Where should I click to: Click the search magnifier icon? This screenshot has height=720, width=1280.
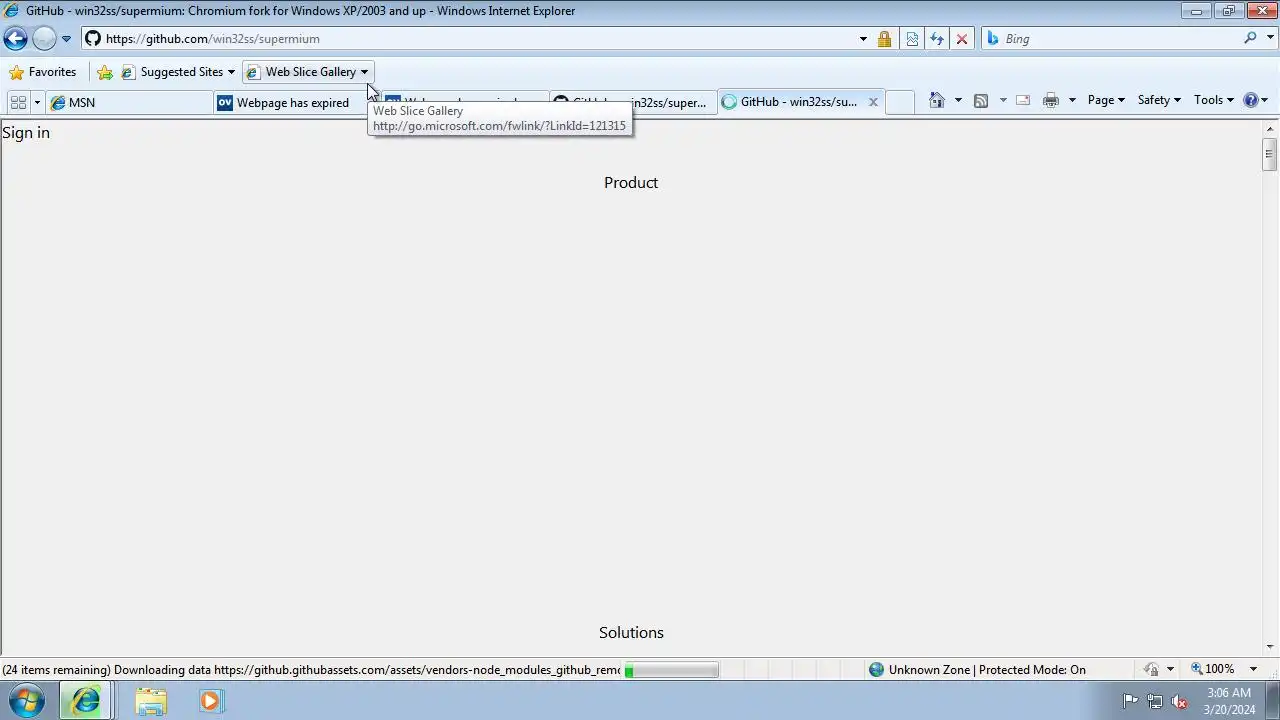[x=1250, y=38]
